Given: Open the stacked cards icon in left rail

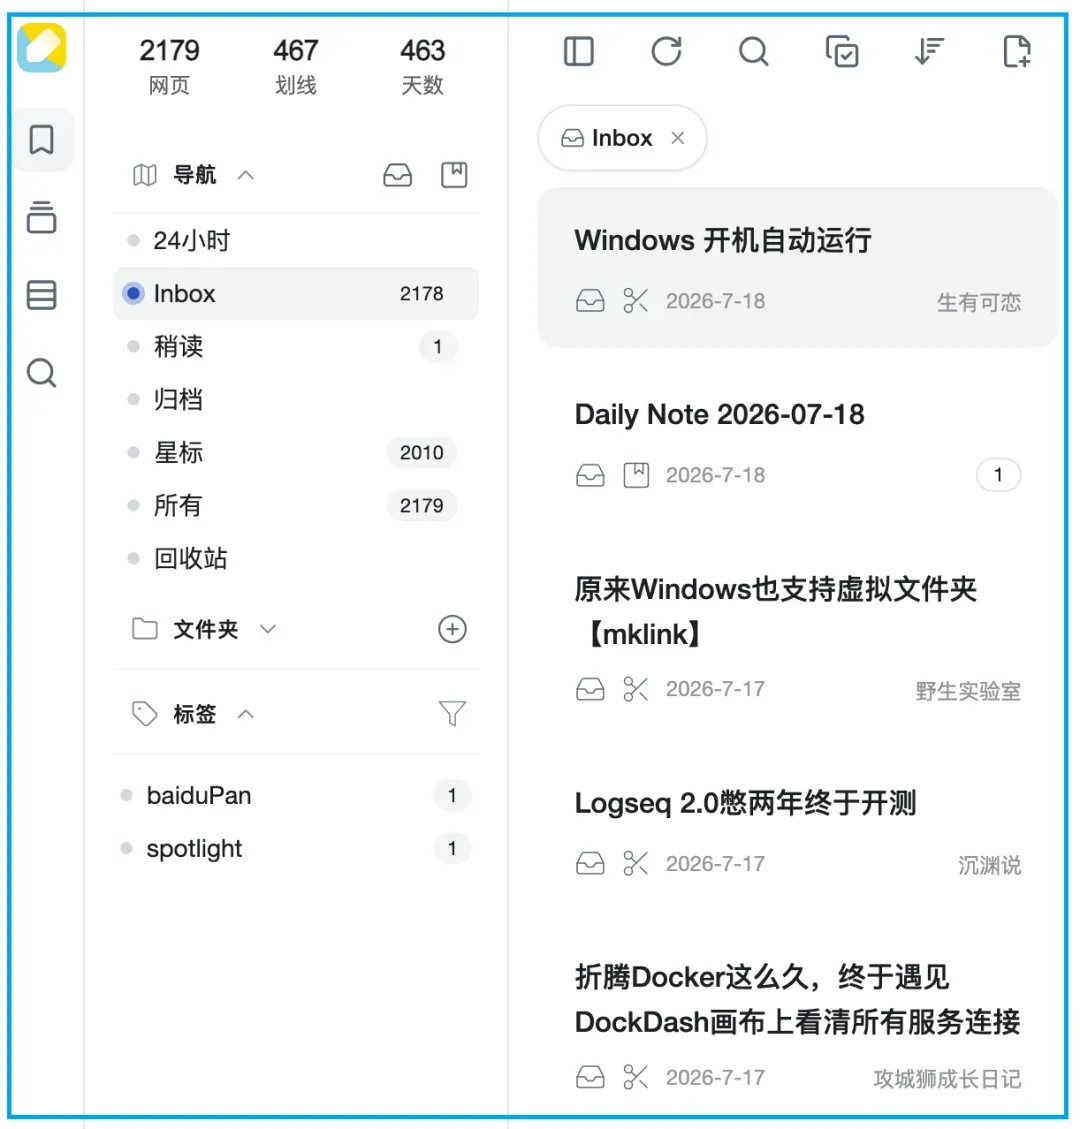Looking at the screenshot, I should pyautogui.click(x=42, y=217).
